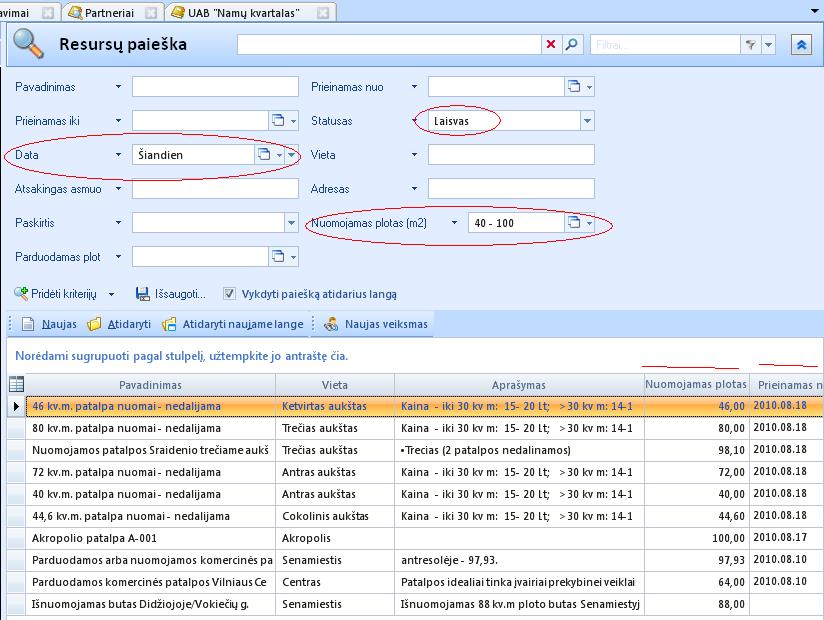The image size is (824, 620).
Task: Click the Naujas veiksmas toolbar button
Action: click(376, 324)
